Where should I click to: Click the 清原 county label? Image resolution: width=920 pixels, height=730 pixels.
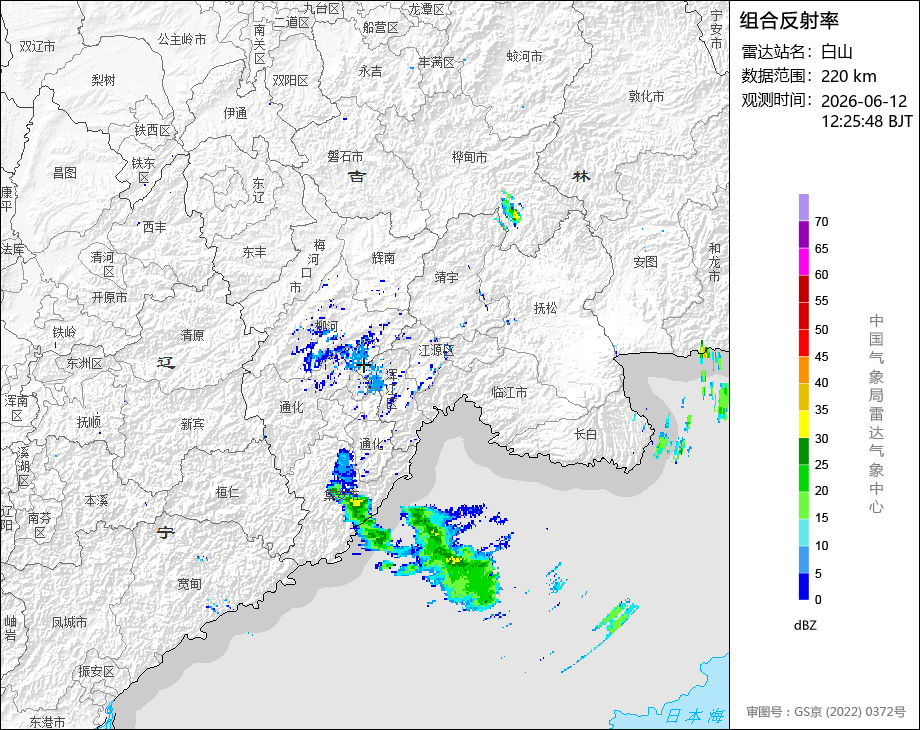tap(192, 335)
